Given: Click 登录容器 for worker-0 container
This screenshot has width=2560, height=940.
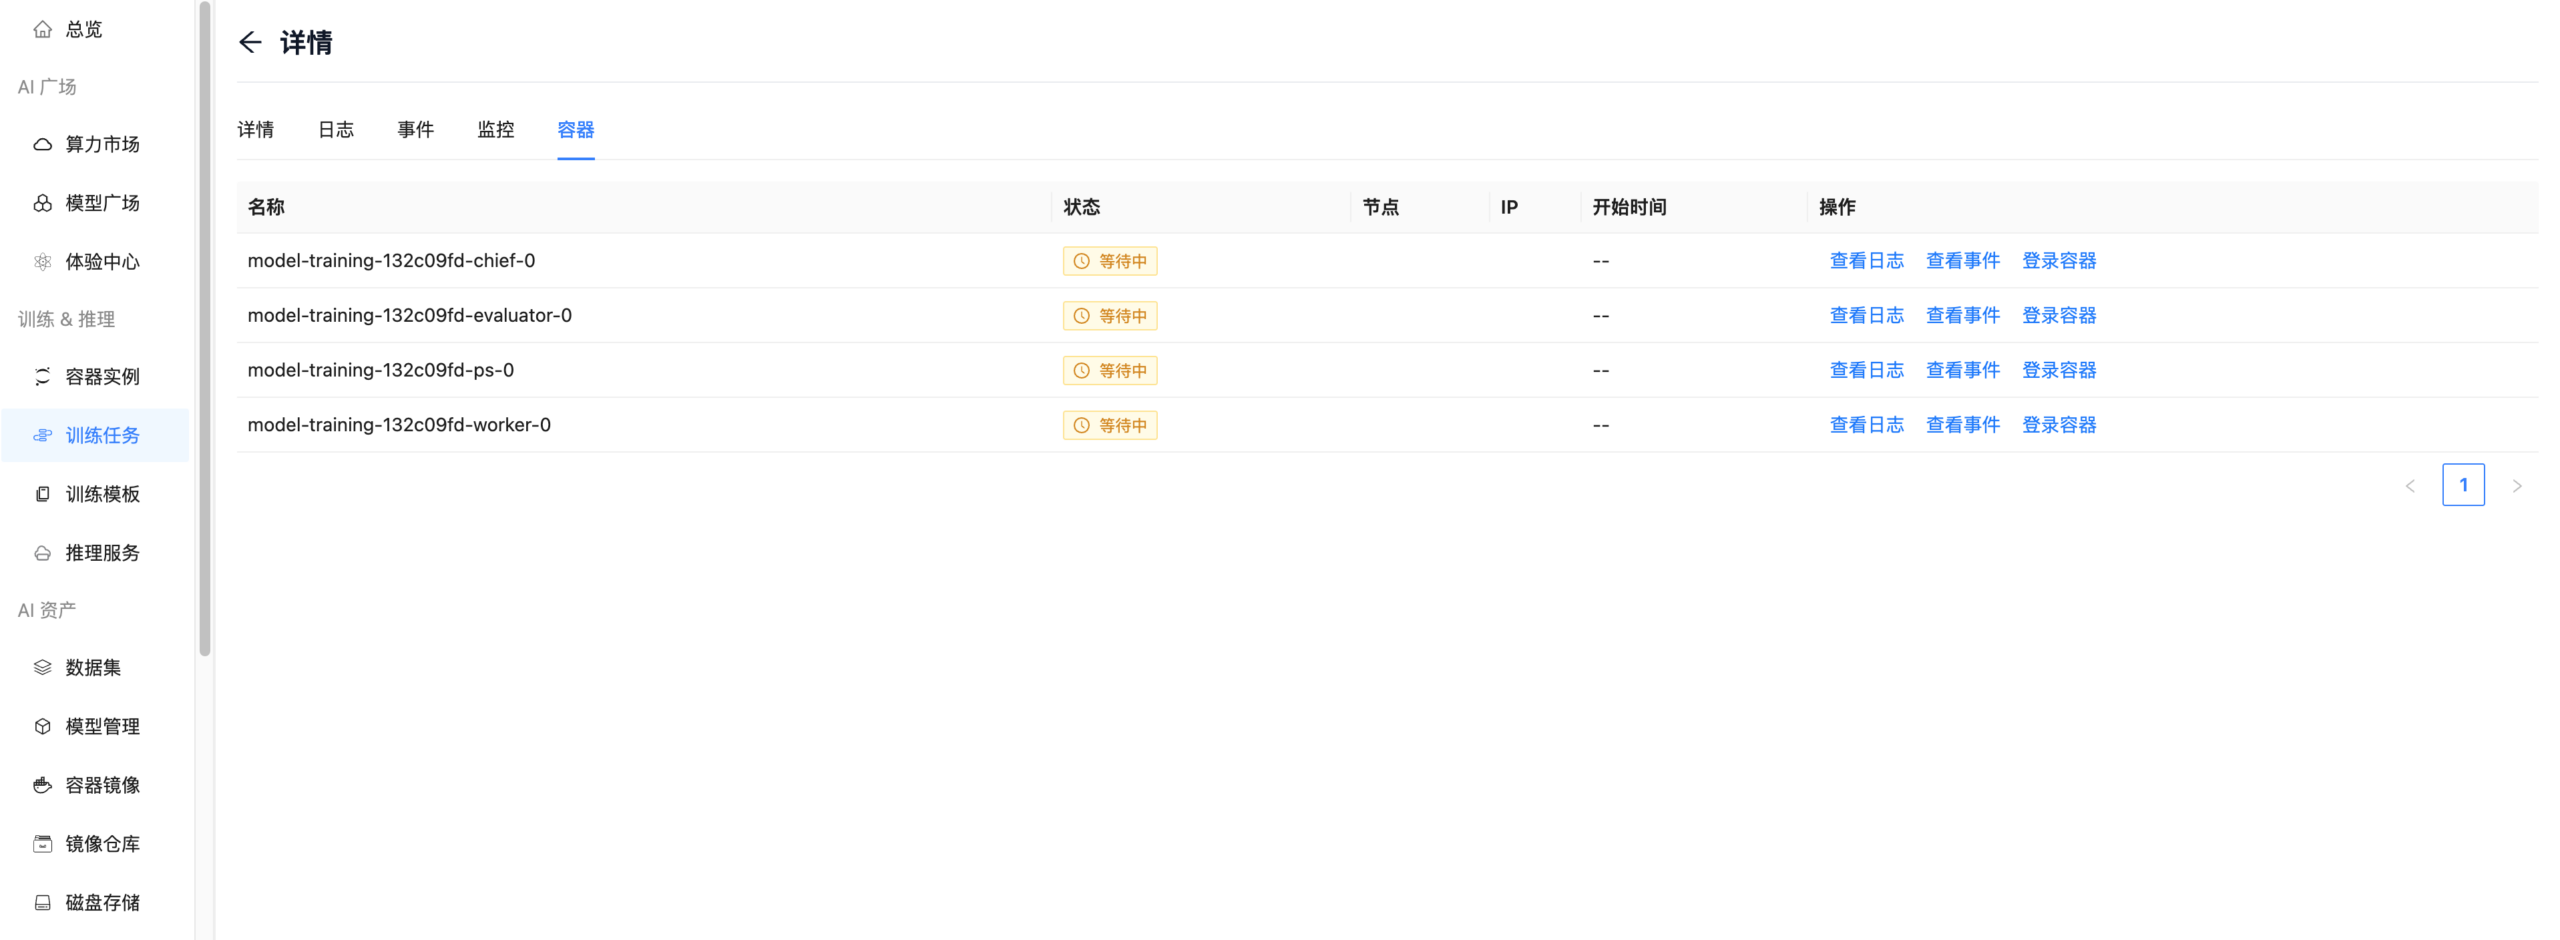Looking at the screenshot, I should point(2058,425).
